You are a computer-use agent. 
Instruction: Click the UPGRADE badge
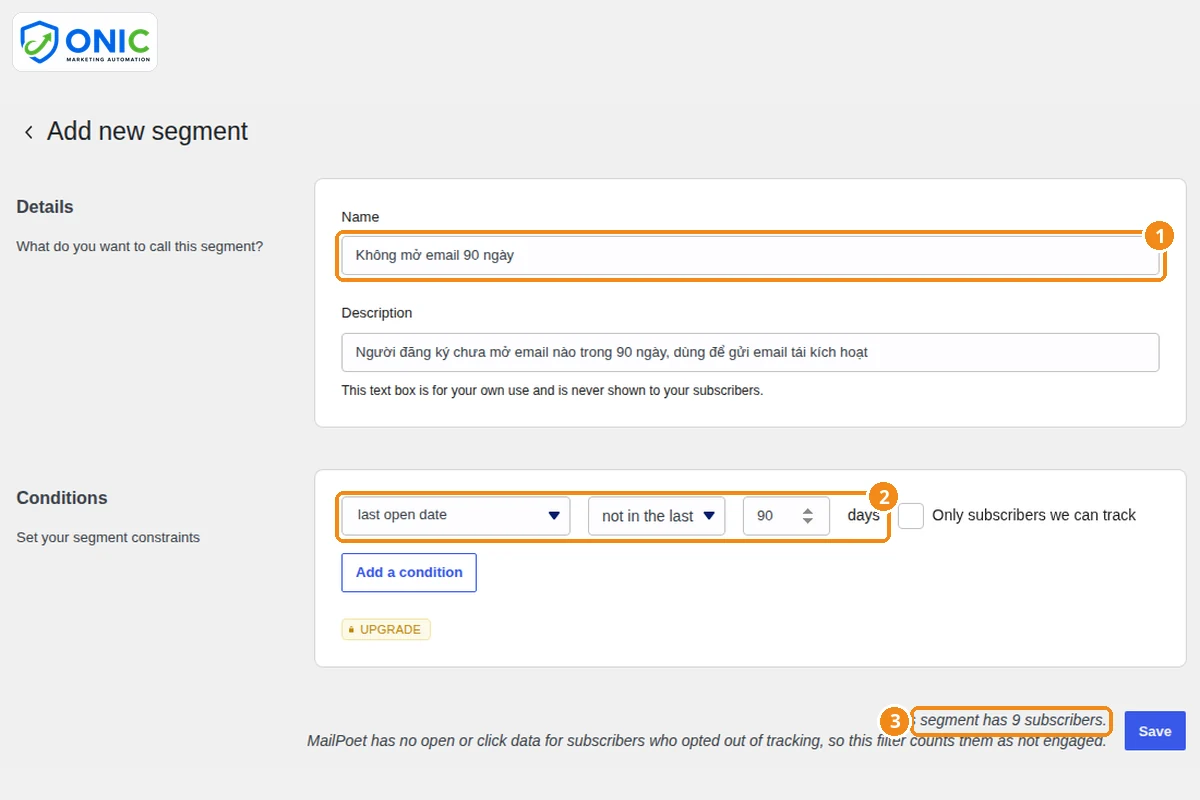[386, 630]
